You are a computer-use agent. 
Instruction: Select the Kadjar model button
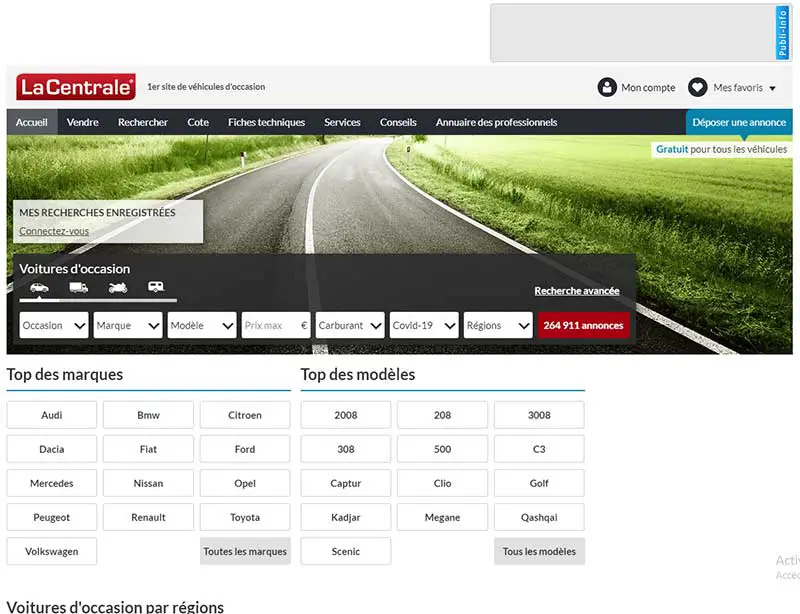tap(346, 517)
